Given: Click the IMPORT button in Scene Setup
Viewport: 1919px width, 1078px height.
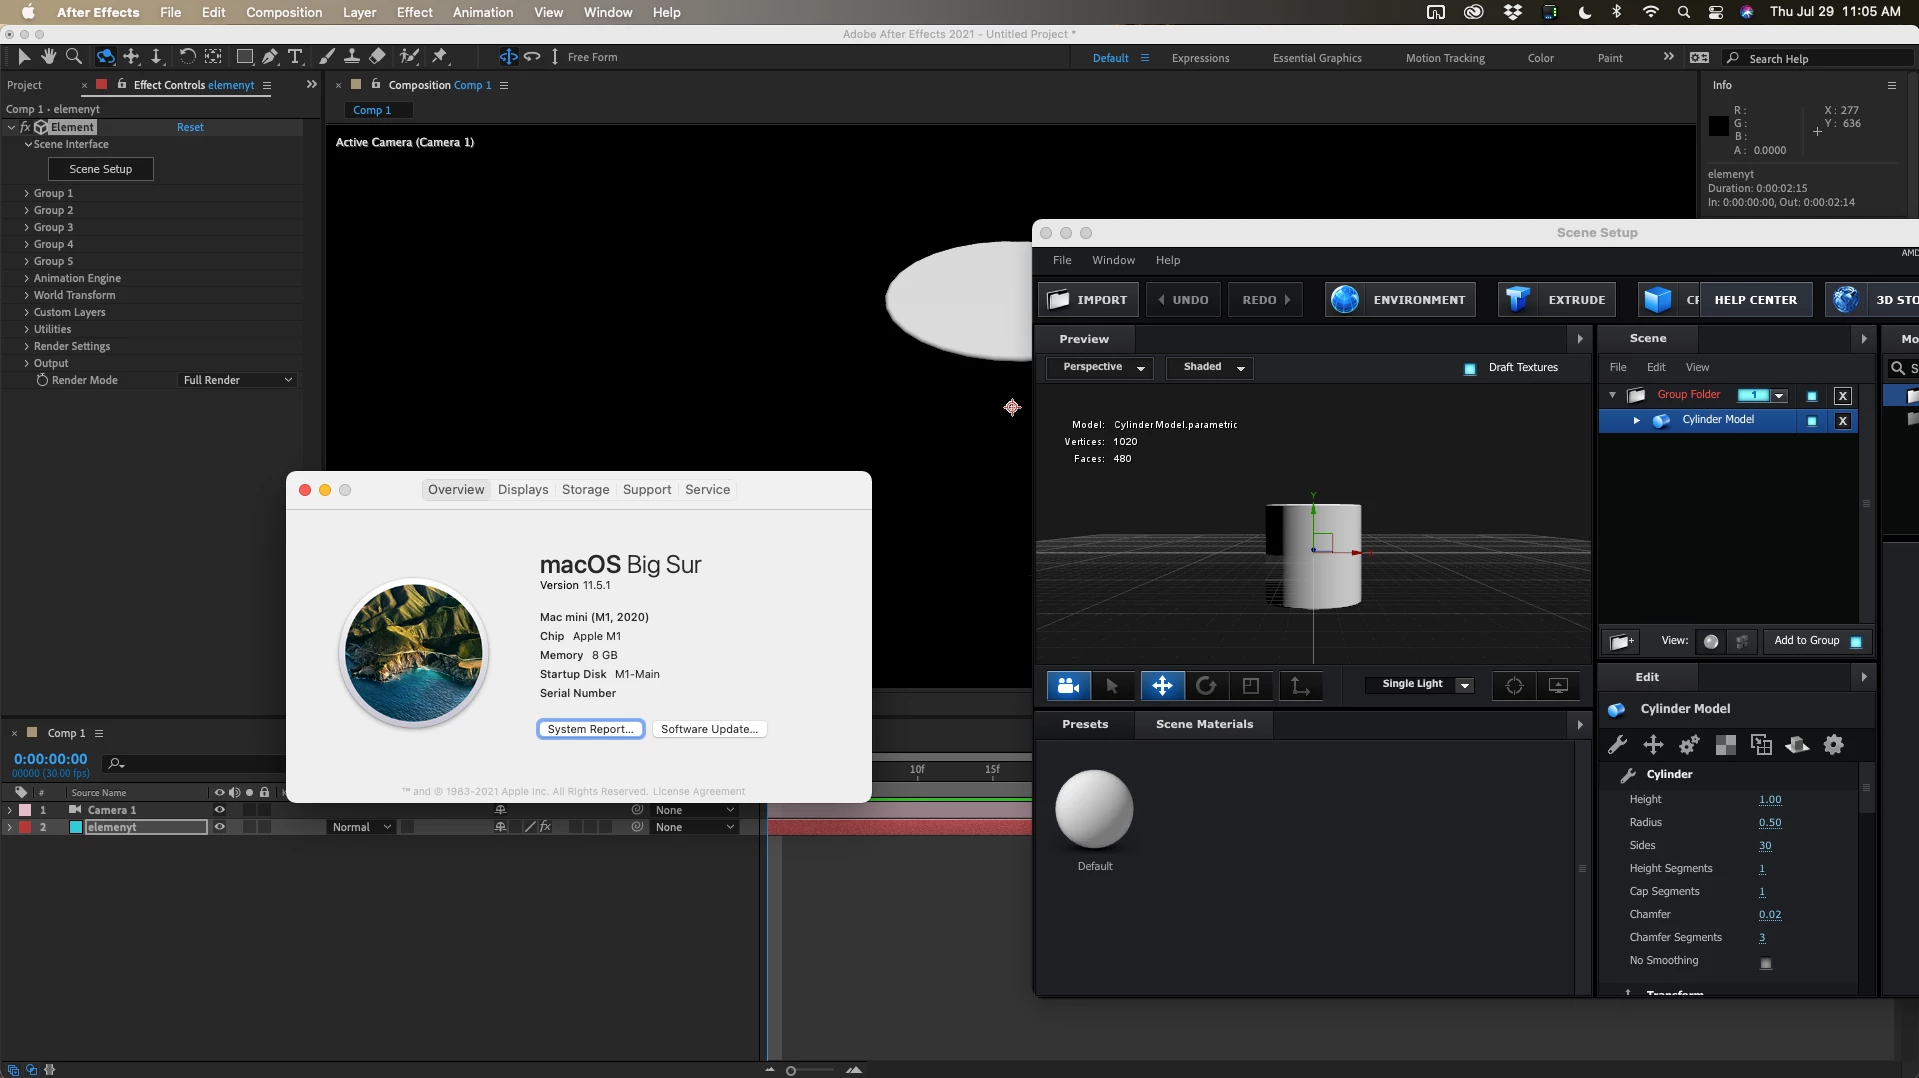Looking at the screenshot, I should (1088, 299).
